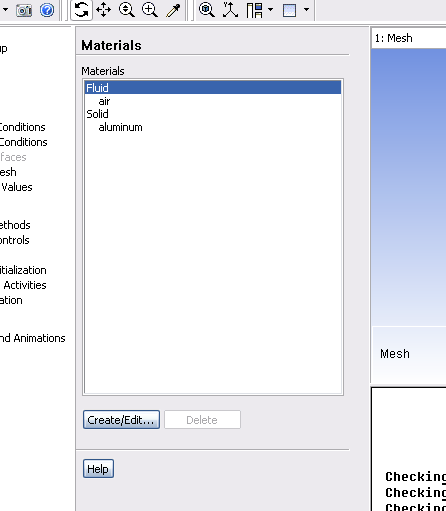Image resolution: width=446 pixels, height=511 pixels.
Task: Open graphics window layout dropdown arrow
Action: [306, 10]
